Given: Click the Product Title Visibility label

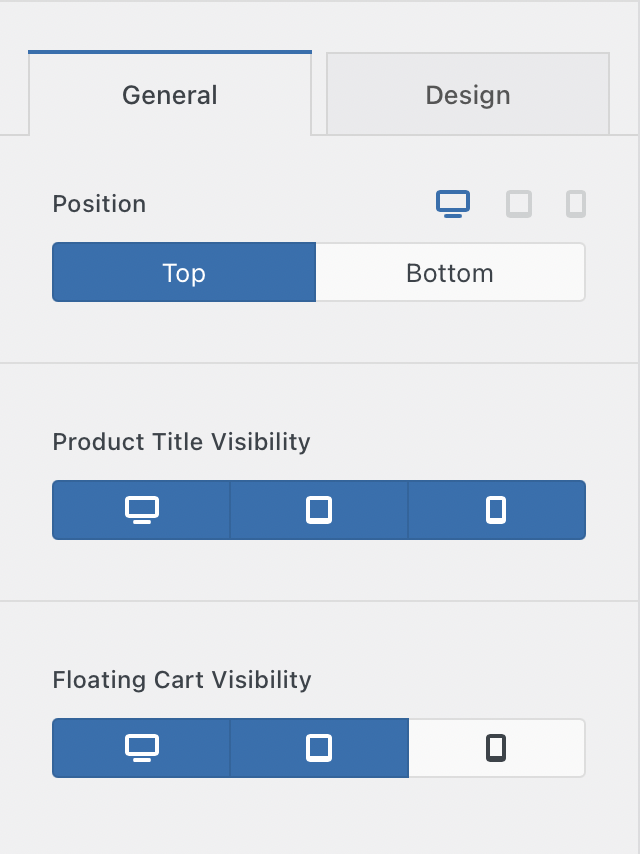Looking at the screenshot, I should point(181,442).
